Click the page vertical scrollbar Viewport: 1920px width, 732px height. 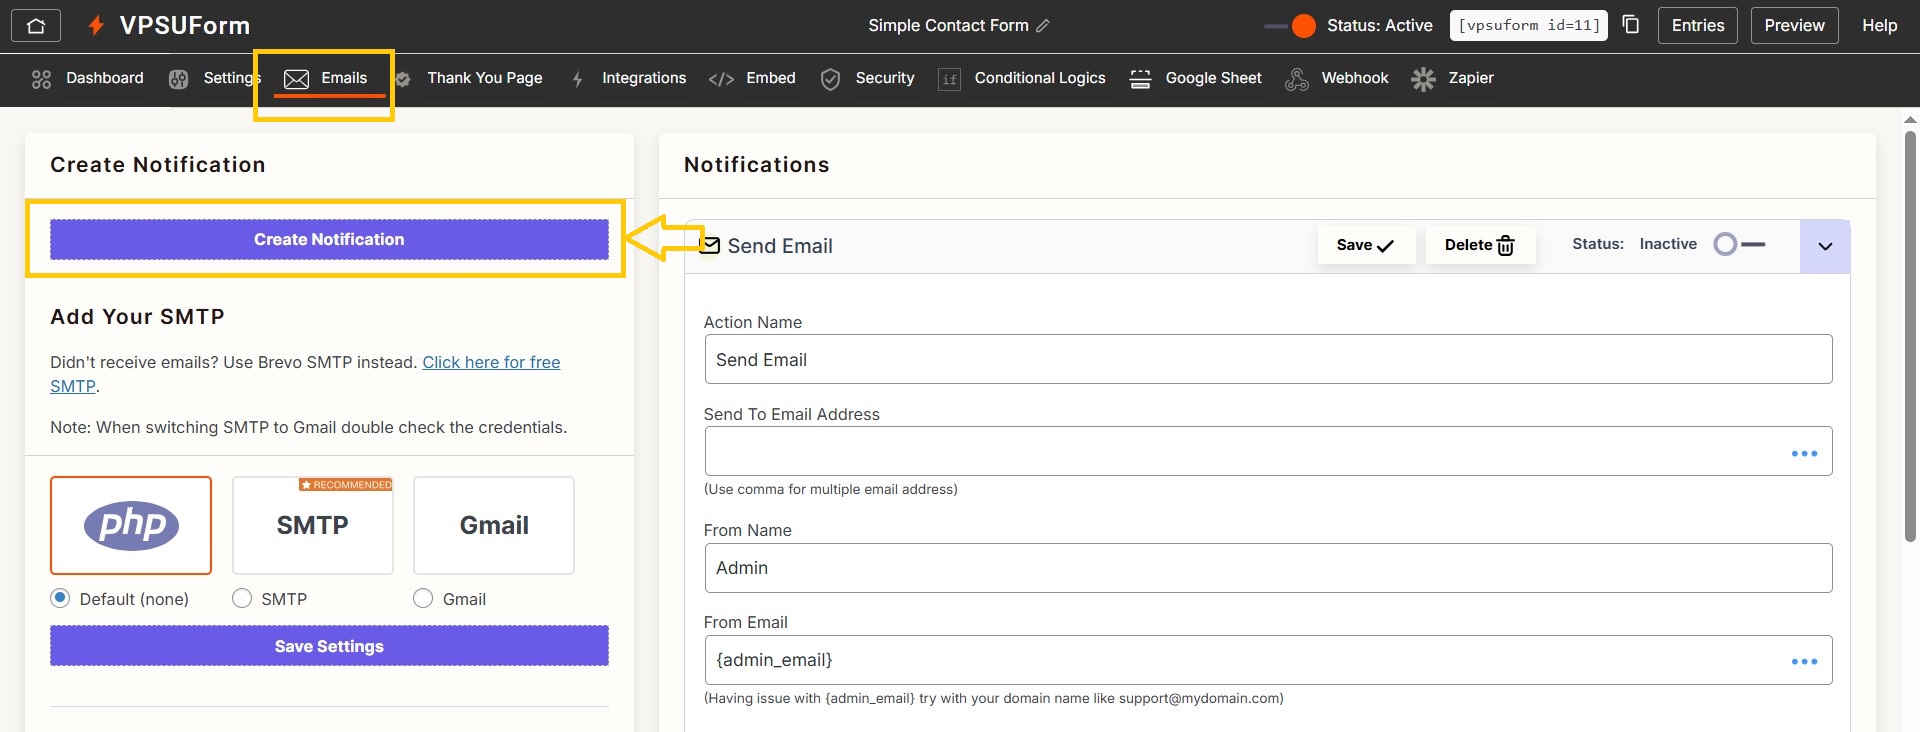coord(1910,335)
